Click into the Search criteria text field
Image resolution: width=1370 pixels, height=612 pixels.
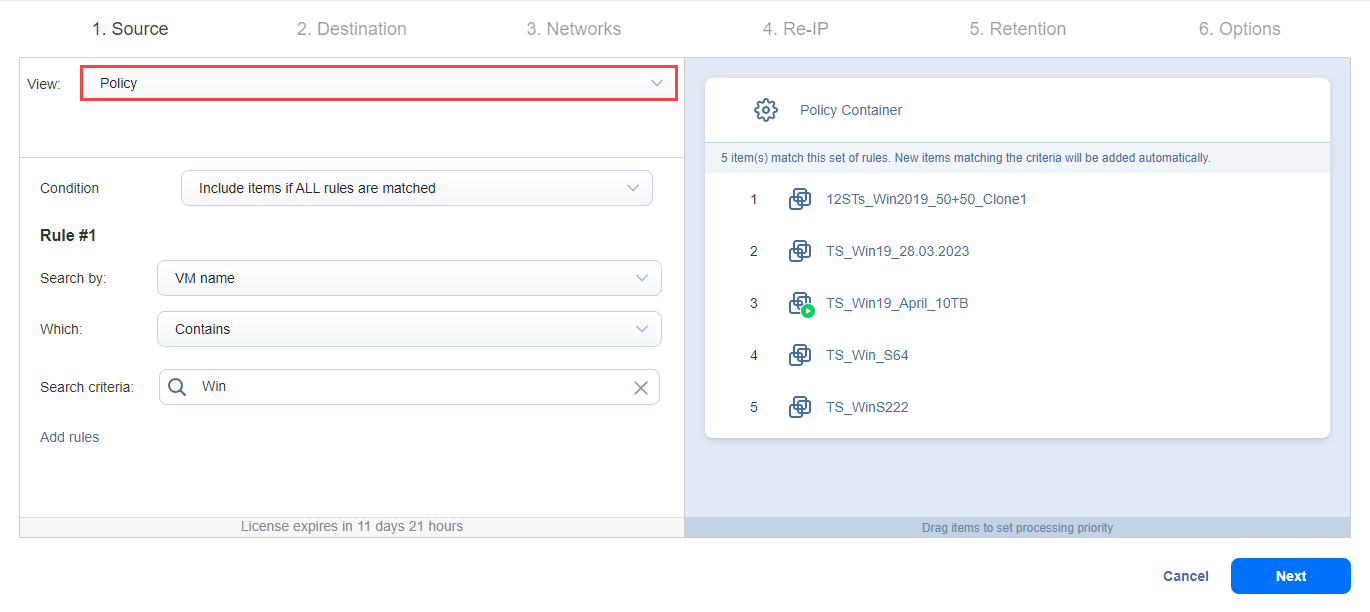(x=410, y=387)
